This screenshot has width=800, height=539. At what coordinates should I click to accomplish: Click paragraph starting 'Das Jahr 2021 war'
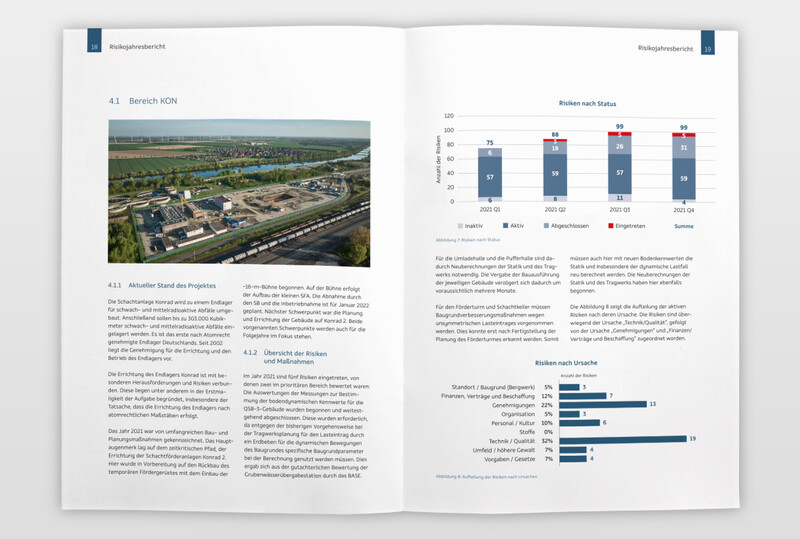pyautogui.click(x=170, y=452)
